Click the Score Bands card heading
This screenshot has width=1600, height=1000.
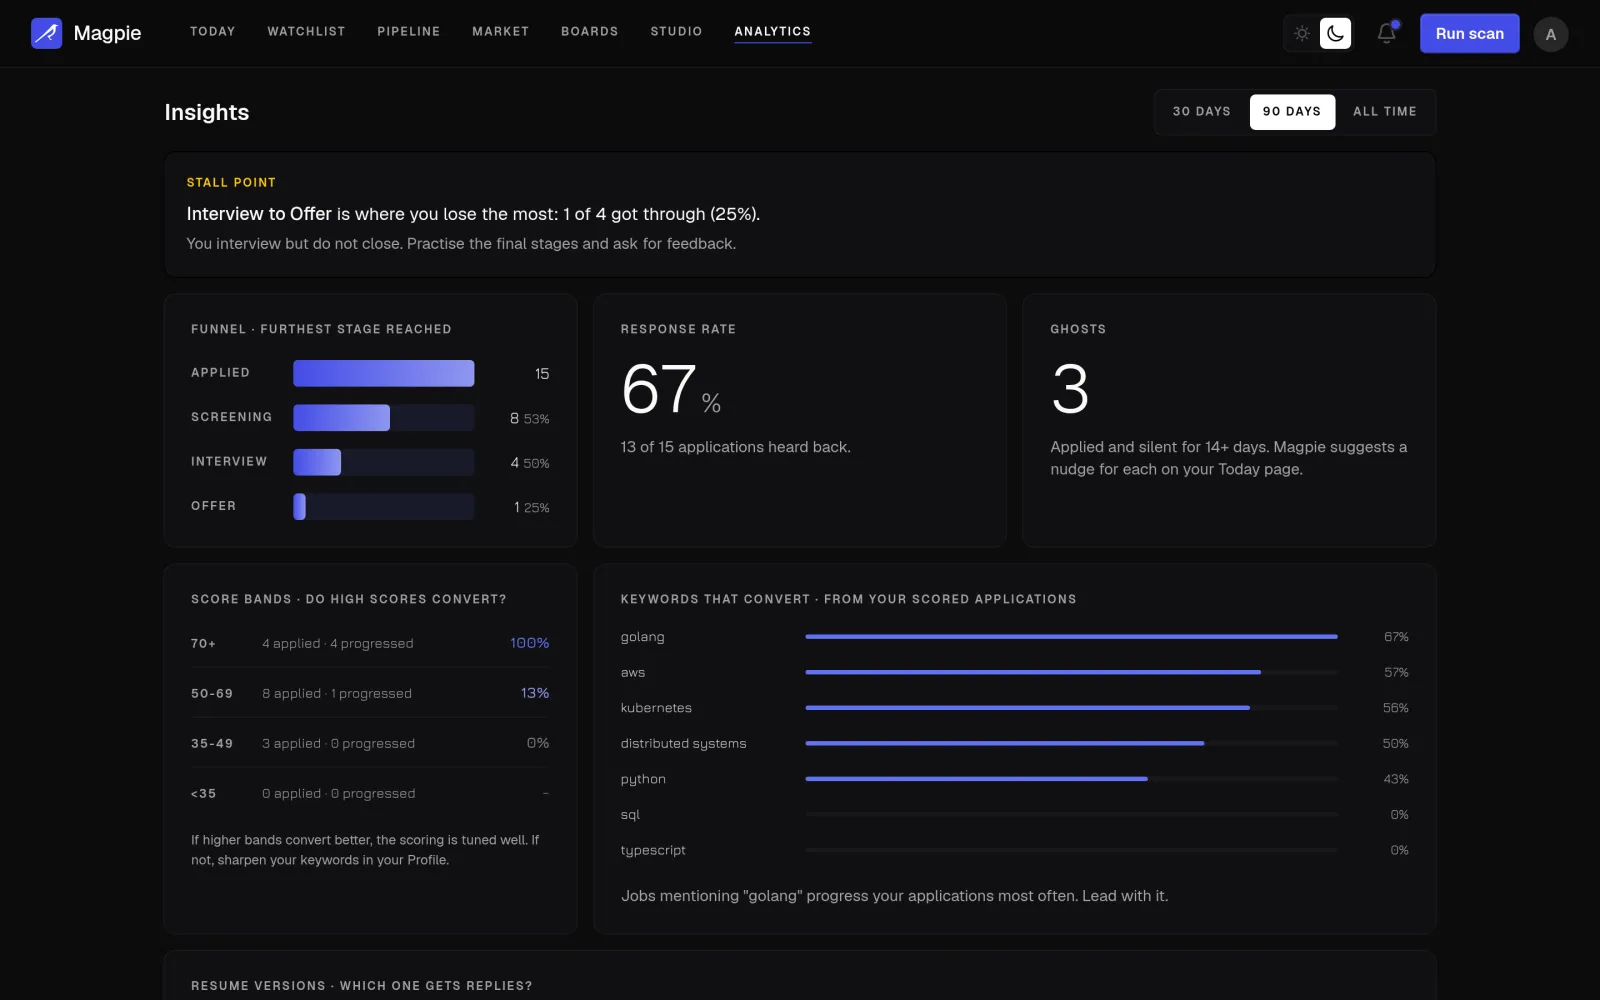[x=349, y=599]
